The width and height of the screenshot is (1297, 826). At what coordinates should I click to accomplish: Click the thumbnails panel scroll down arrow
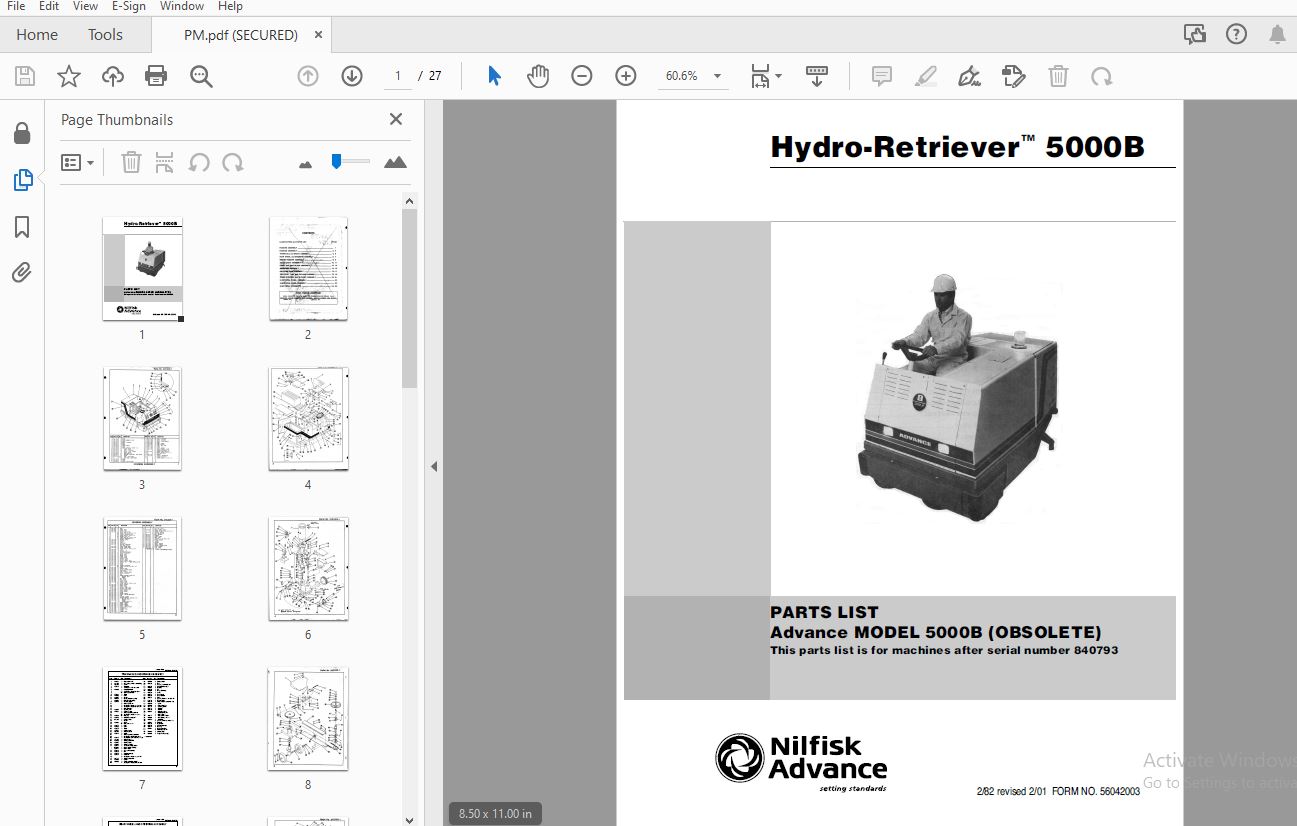click(410, 819)
